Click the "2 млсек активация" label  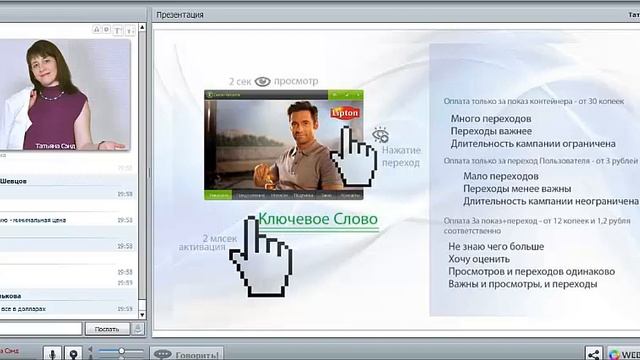[208, 242]
